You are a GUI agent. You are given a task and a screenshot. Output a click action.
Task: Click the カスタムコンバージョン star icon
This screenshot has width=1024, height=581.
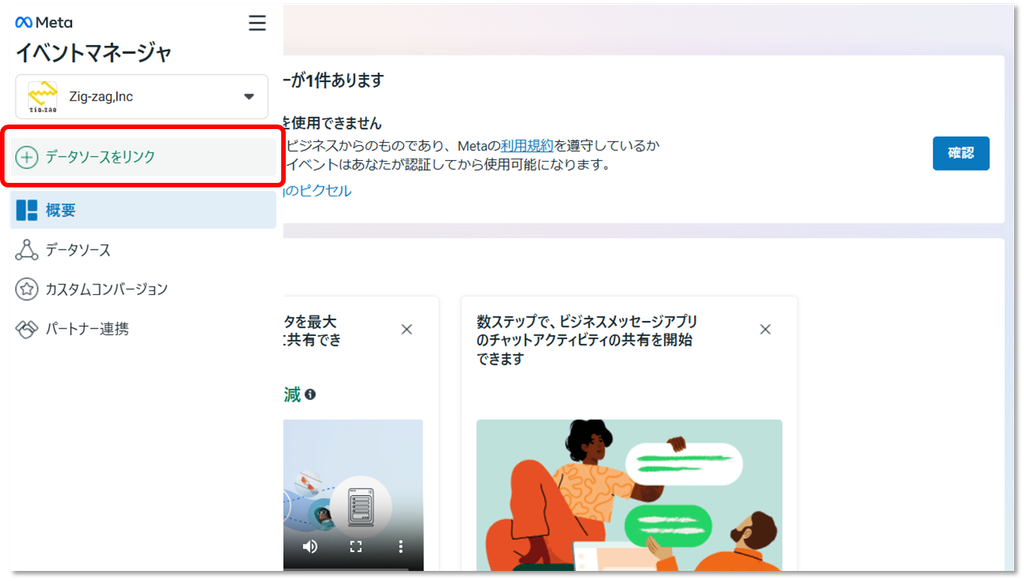pyautogui.click(x=27, y=289)
